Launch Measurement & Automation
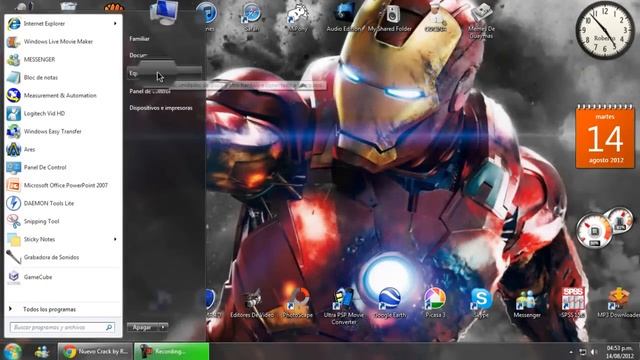 63,96
